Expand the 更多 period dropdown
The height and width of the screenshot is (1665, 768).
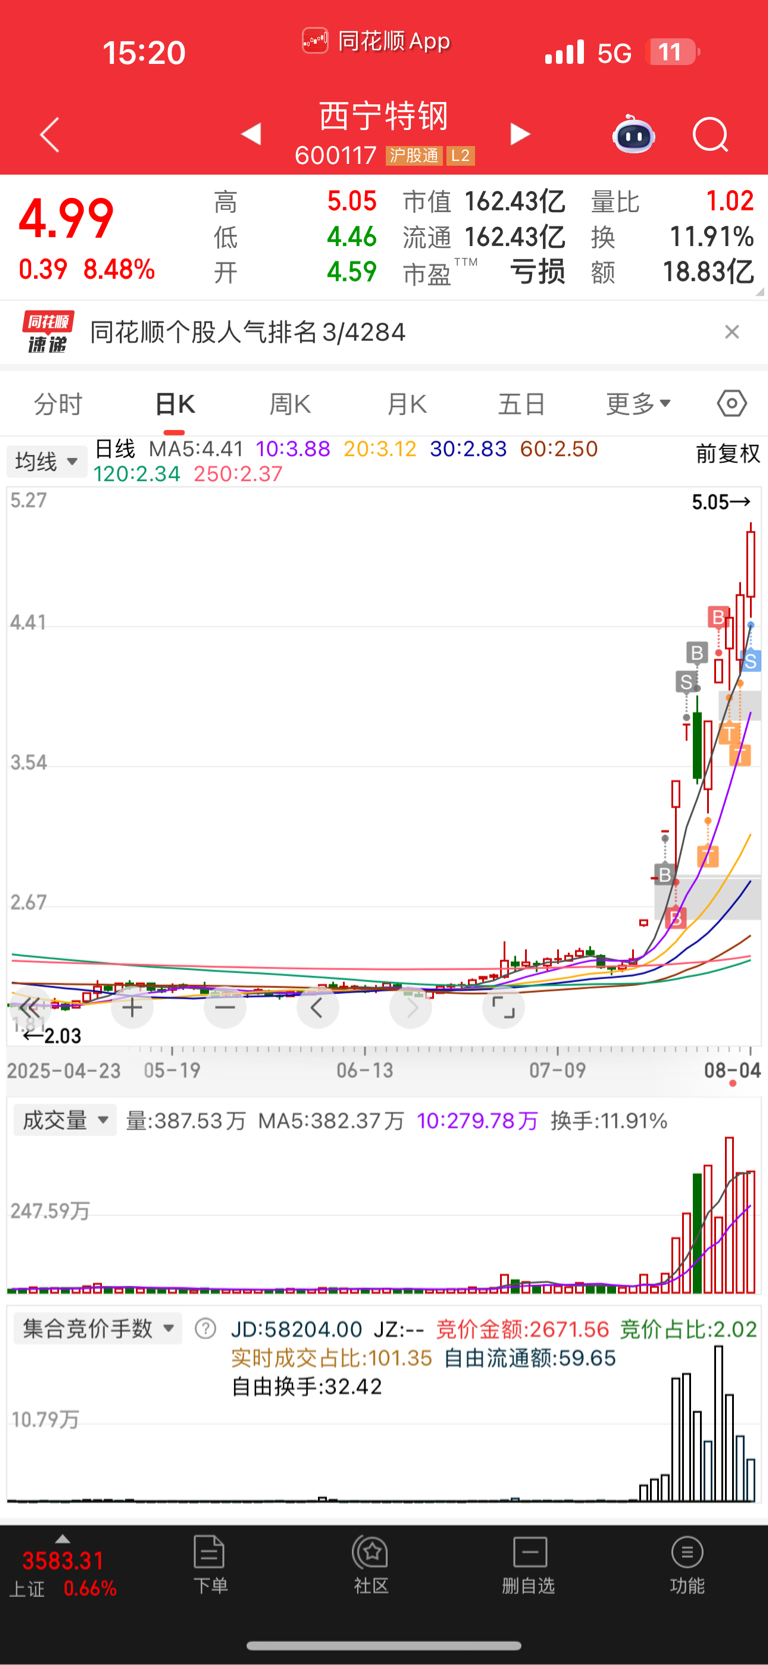[x=638, y=404]
